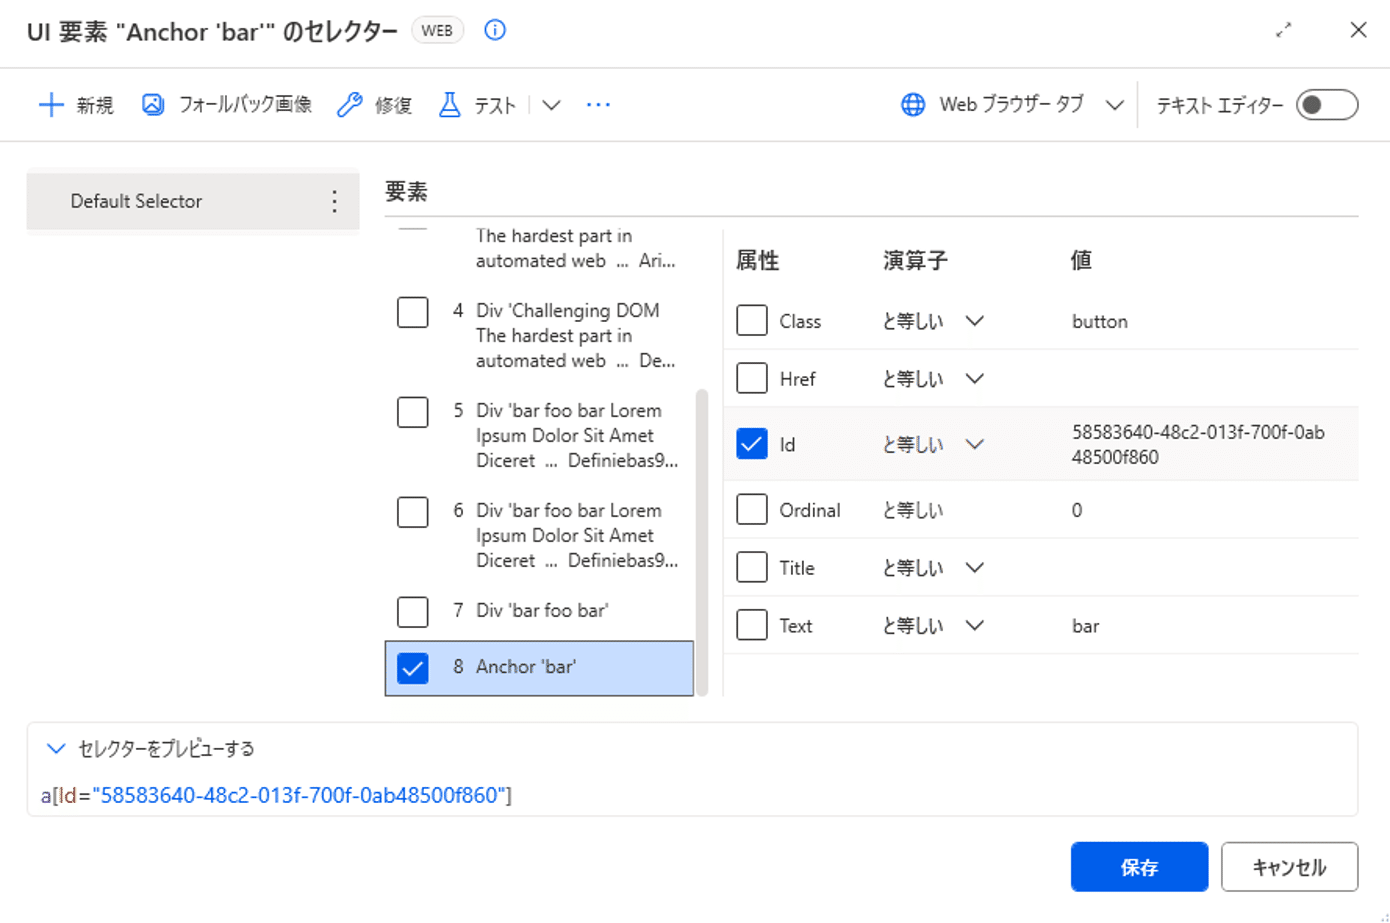Click the テスト flask icon
This screenshot has width=1390, height=923.
(450, 105)
